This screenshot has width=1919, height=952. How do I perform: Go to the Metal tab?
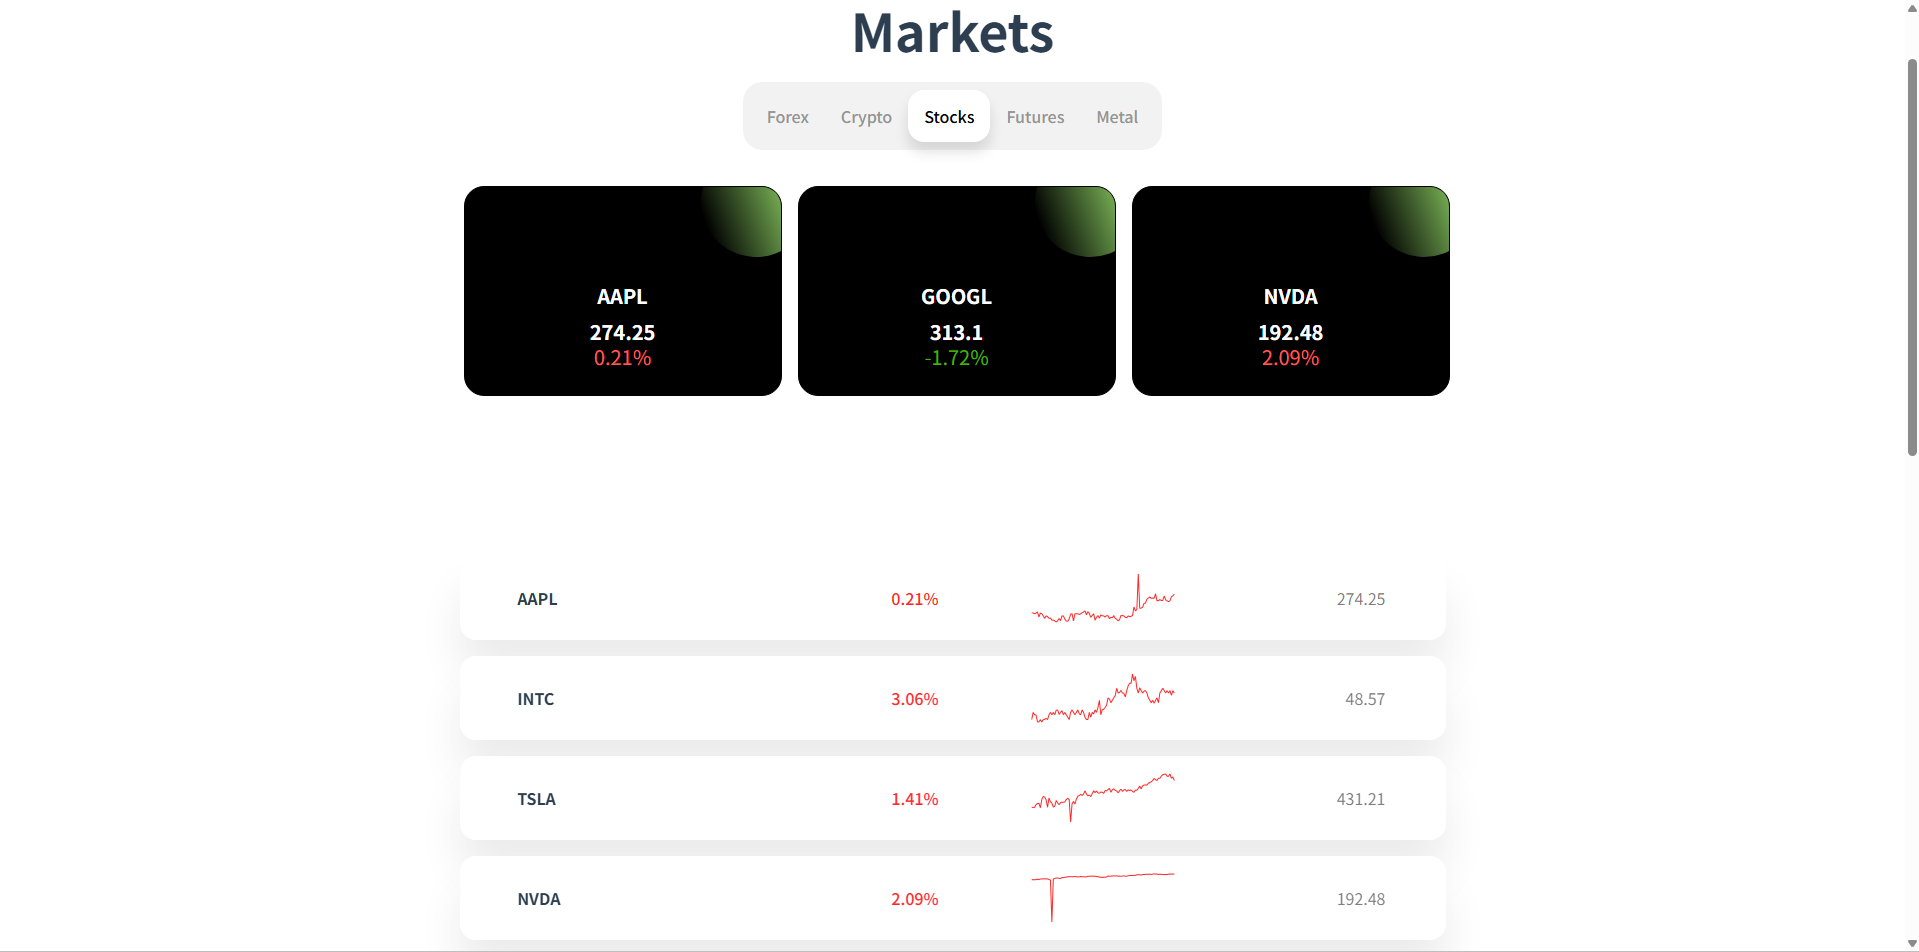(1117, 117)
